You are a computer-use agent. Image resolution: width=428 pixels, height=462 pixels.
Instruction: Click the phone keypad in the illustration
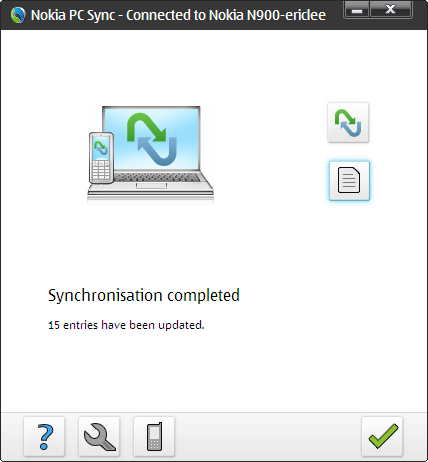click(x=101, y=170)
